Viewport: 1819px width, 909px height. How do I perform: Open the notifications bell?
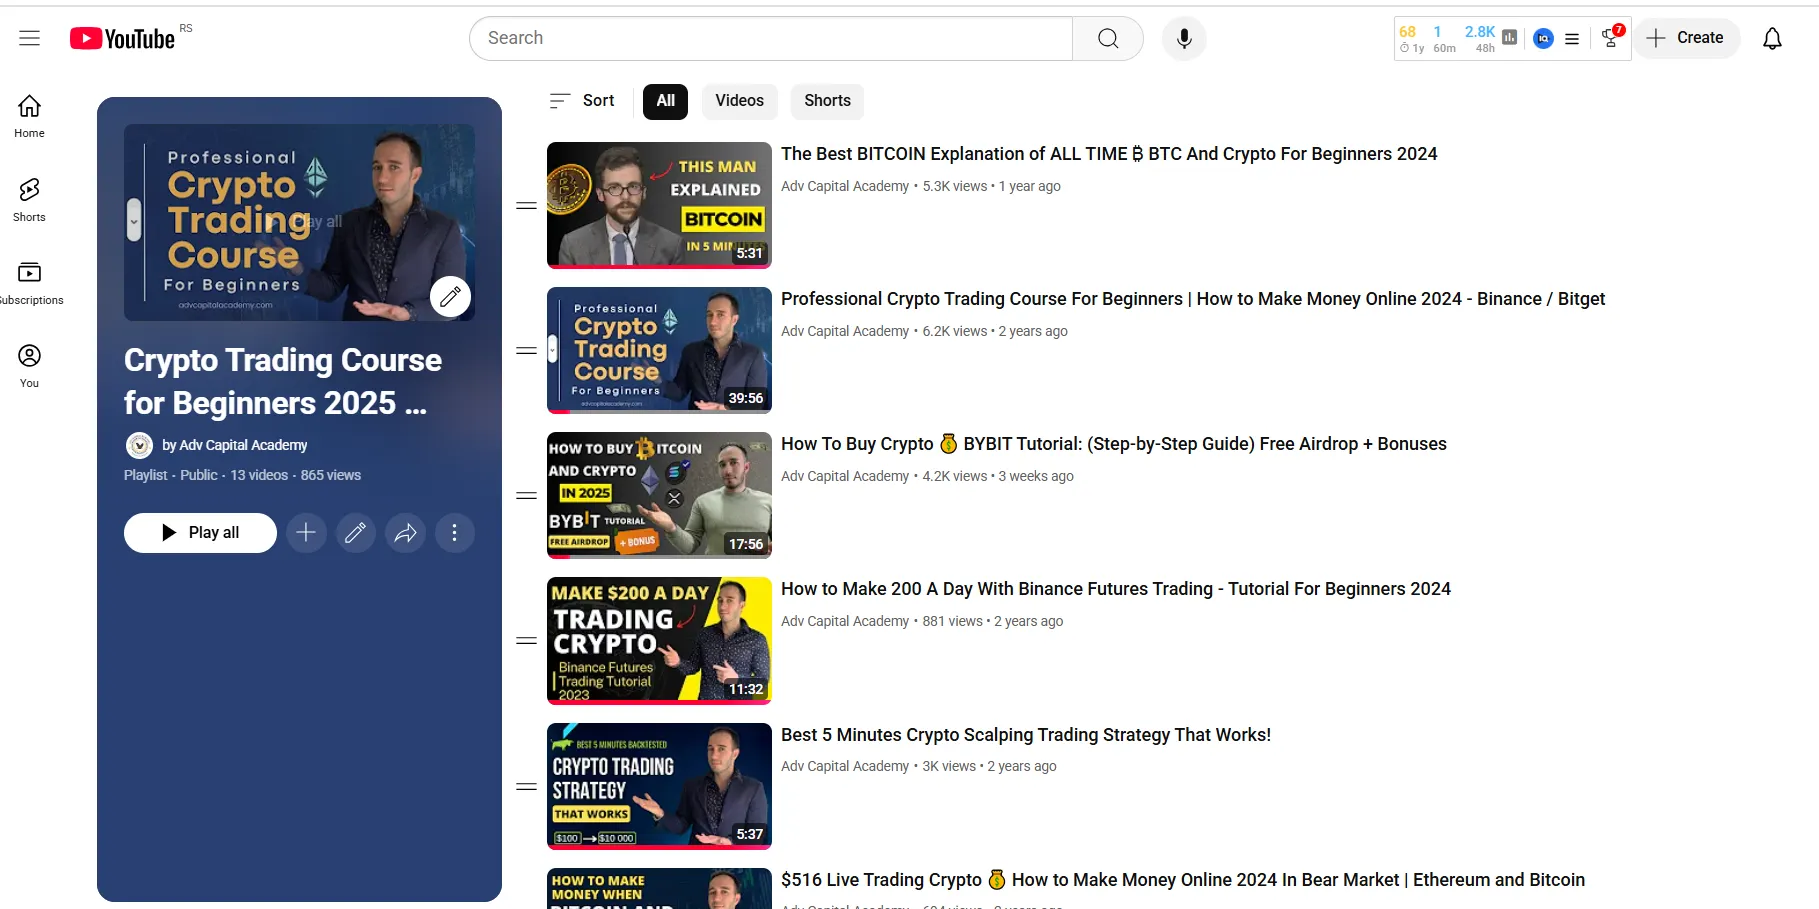(x=1772, y=38)
